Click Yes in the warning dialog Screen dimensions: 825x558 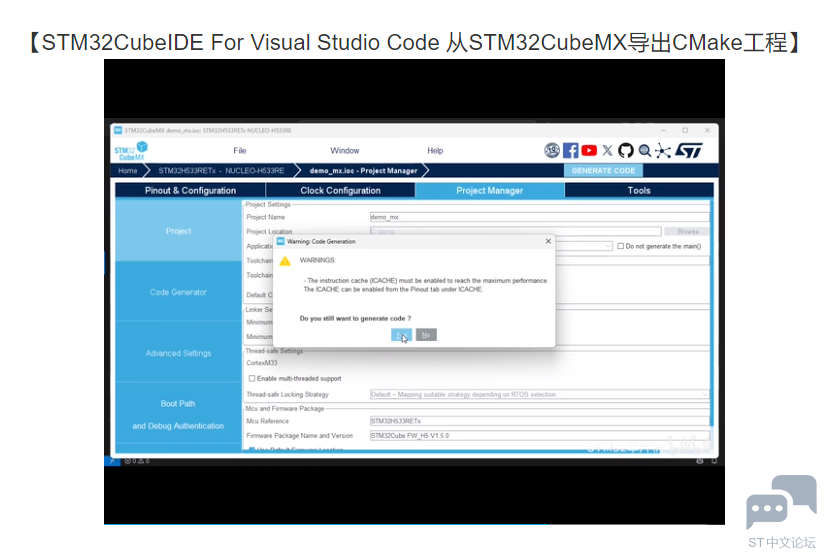[x=401, y=335]
